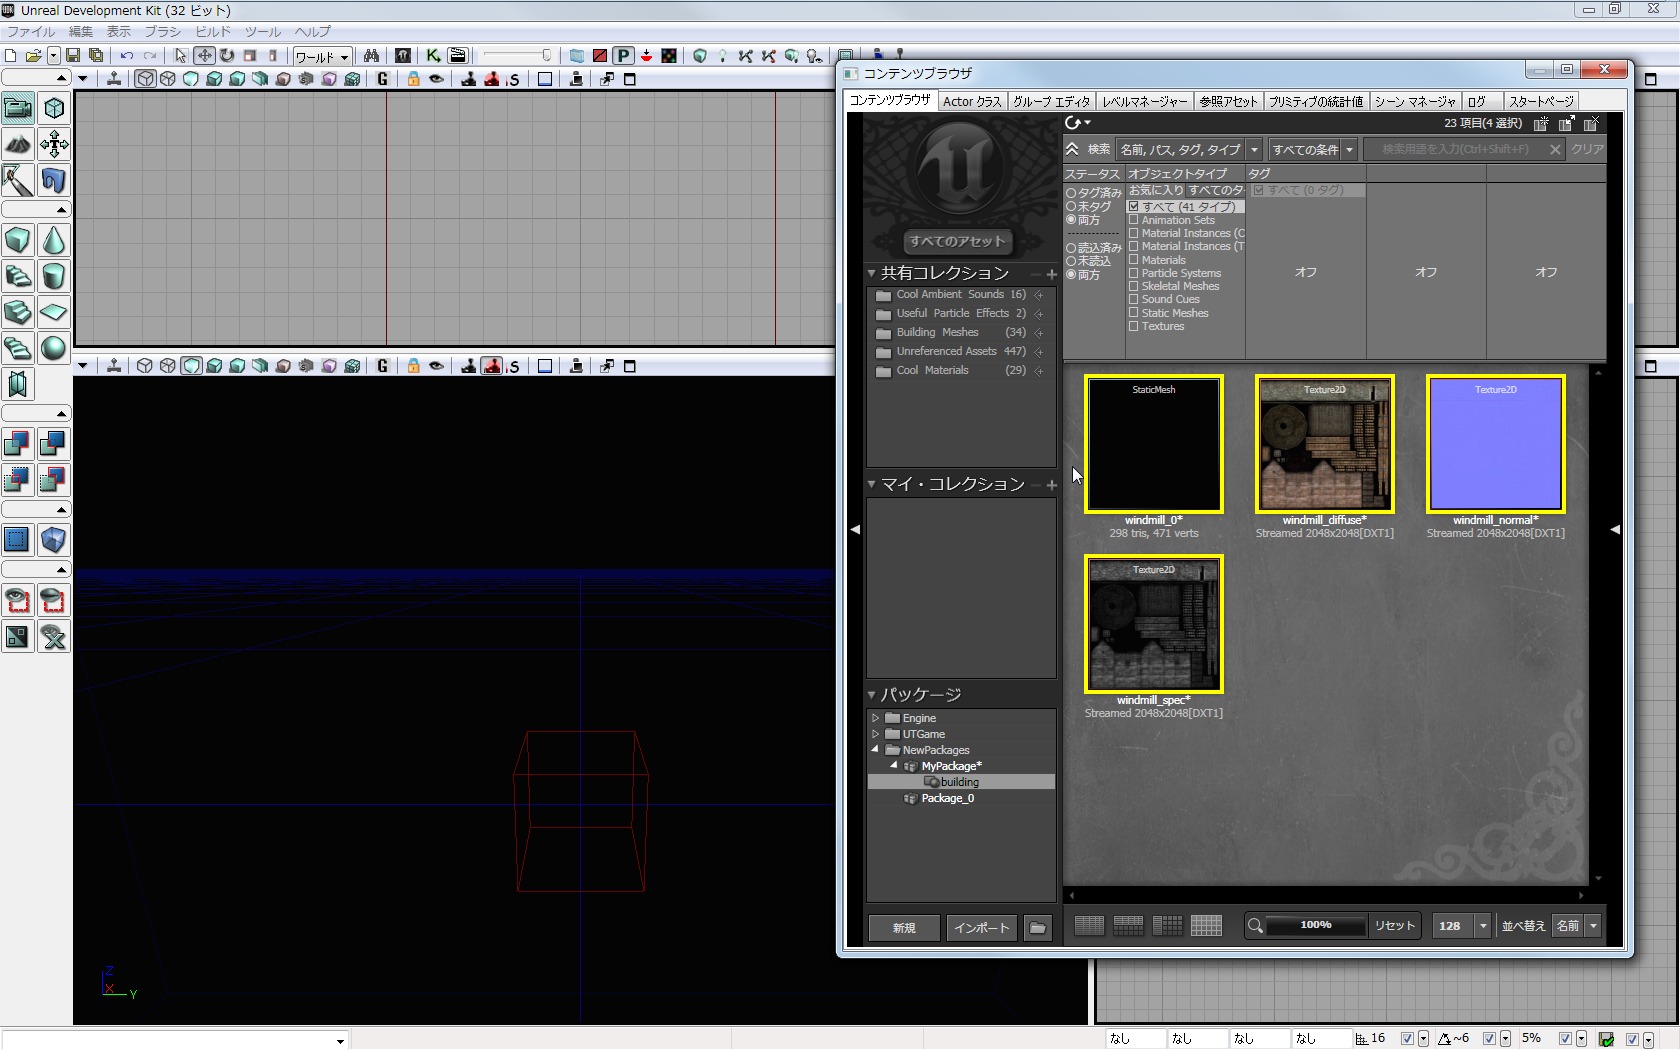
Task: Select the タグ済み status radio button
Action: click(1071, 193)
